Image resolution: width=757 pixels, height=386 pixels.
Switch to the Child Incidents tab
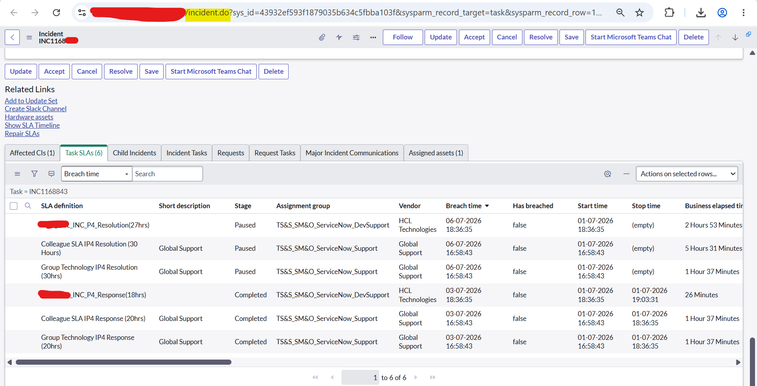134,153
